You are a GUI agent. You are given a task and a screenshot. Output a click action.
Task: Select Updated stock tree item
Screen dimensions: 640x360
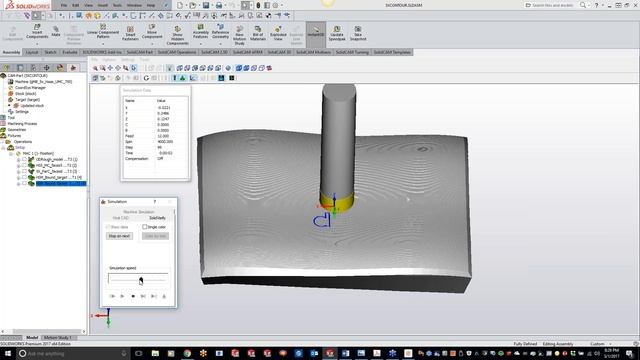point(32,106)
